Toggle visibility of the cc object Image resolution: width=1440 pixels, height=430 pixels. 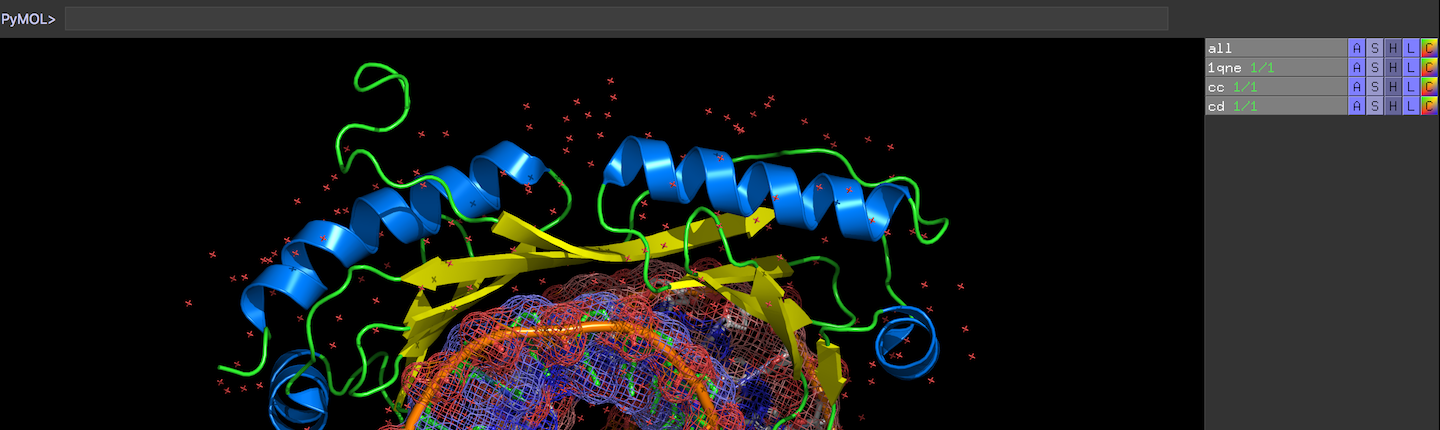[x=1276, y=86]
